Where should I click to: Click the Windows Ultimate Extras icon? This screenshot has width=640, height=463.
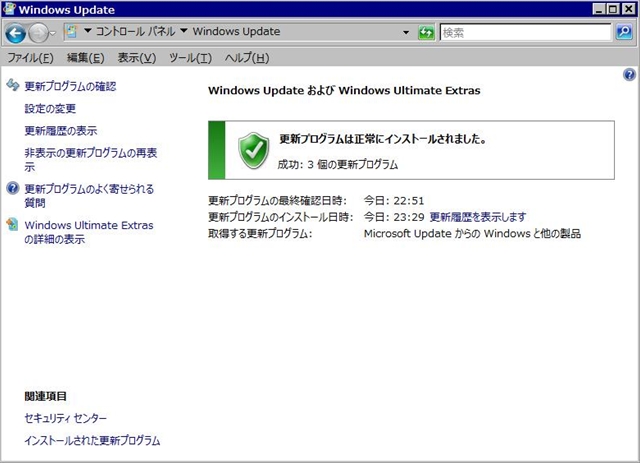13,224
